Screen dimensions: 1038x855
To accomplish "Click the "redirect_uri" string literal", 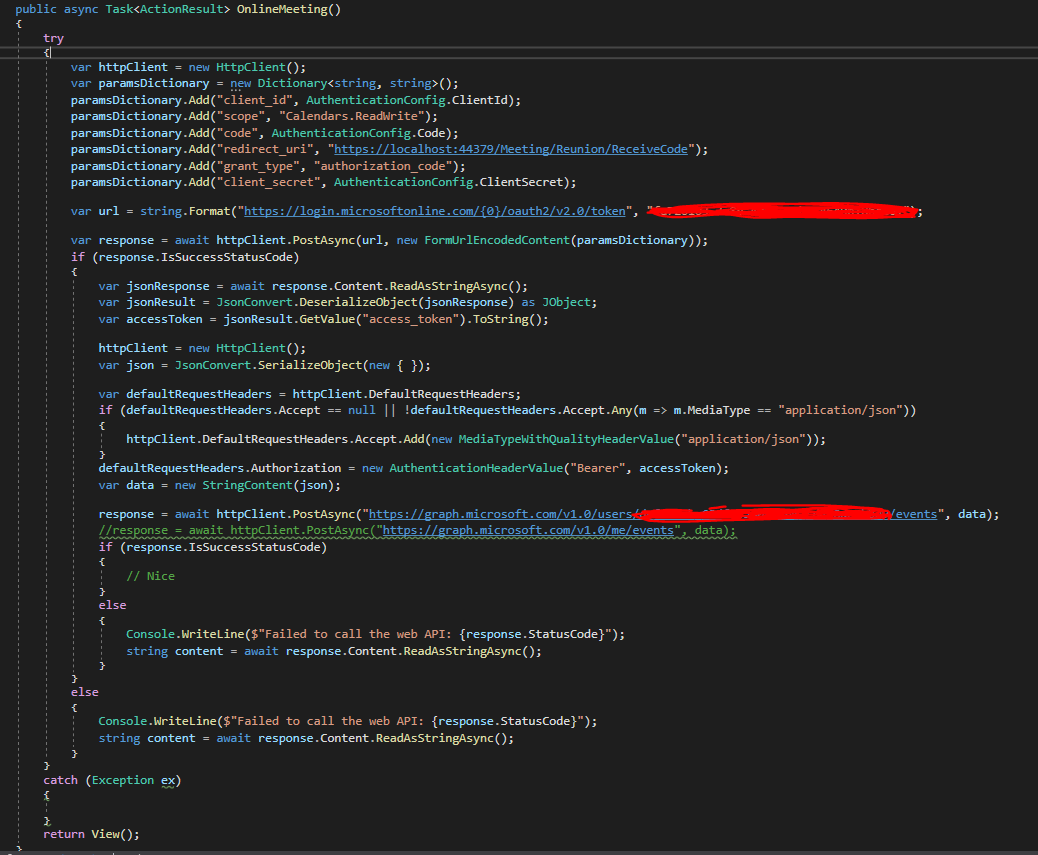I will click(x=265, y=150).
